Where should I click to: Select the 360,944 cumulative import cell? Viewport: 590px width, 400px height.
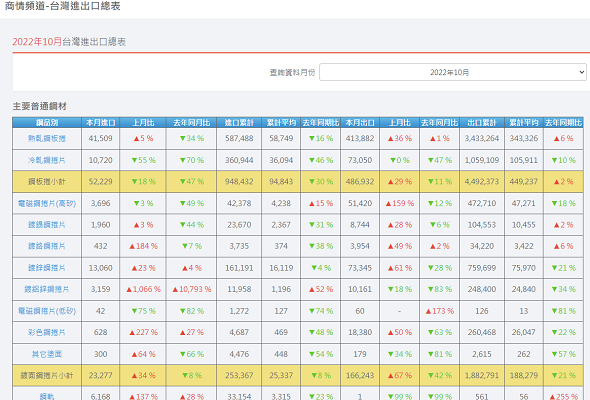click(x=239, y=160)
